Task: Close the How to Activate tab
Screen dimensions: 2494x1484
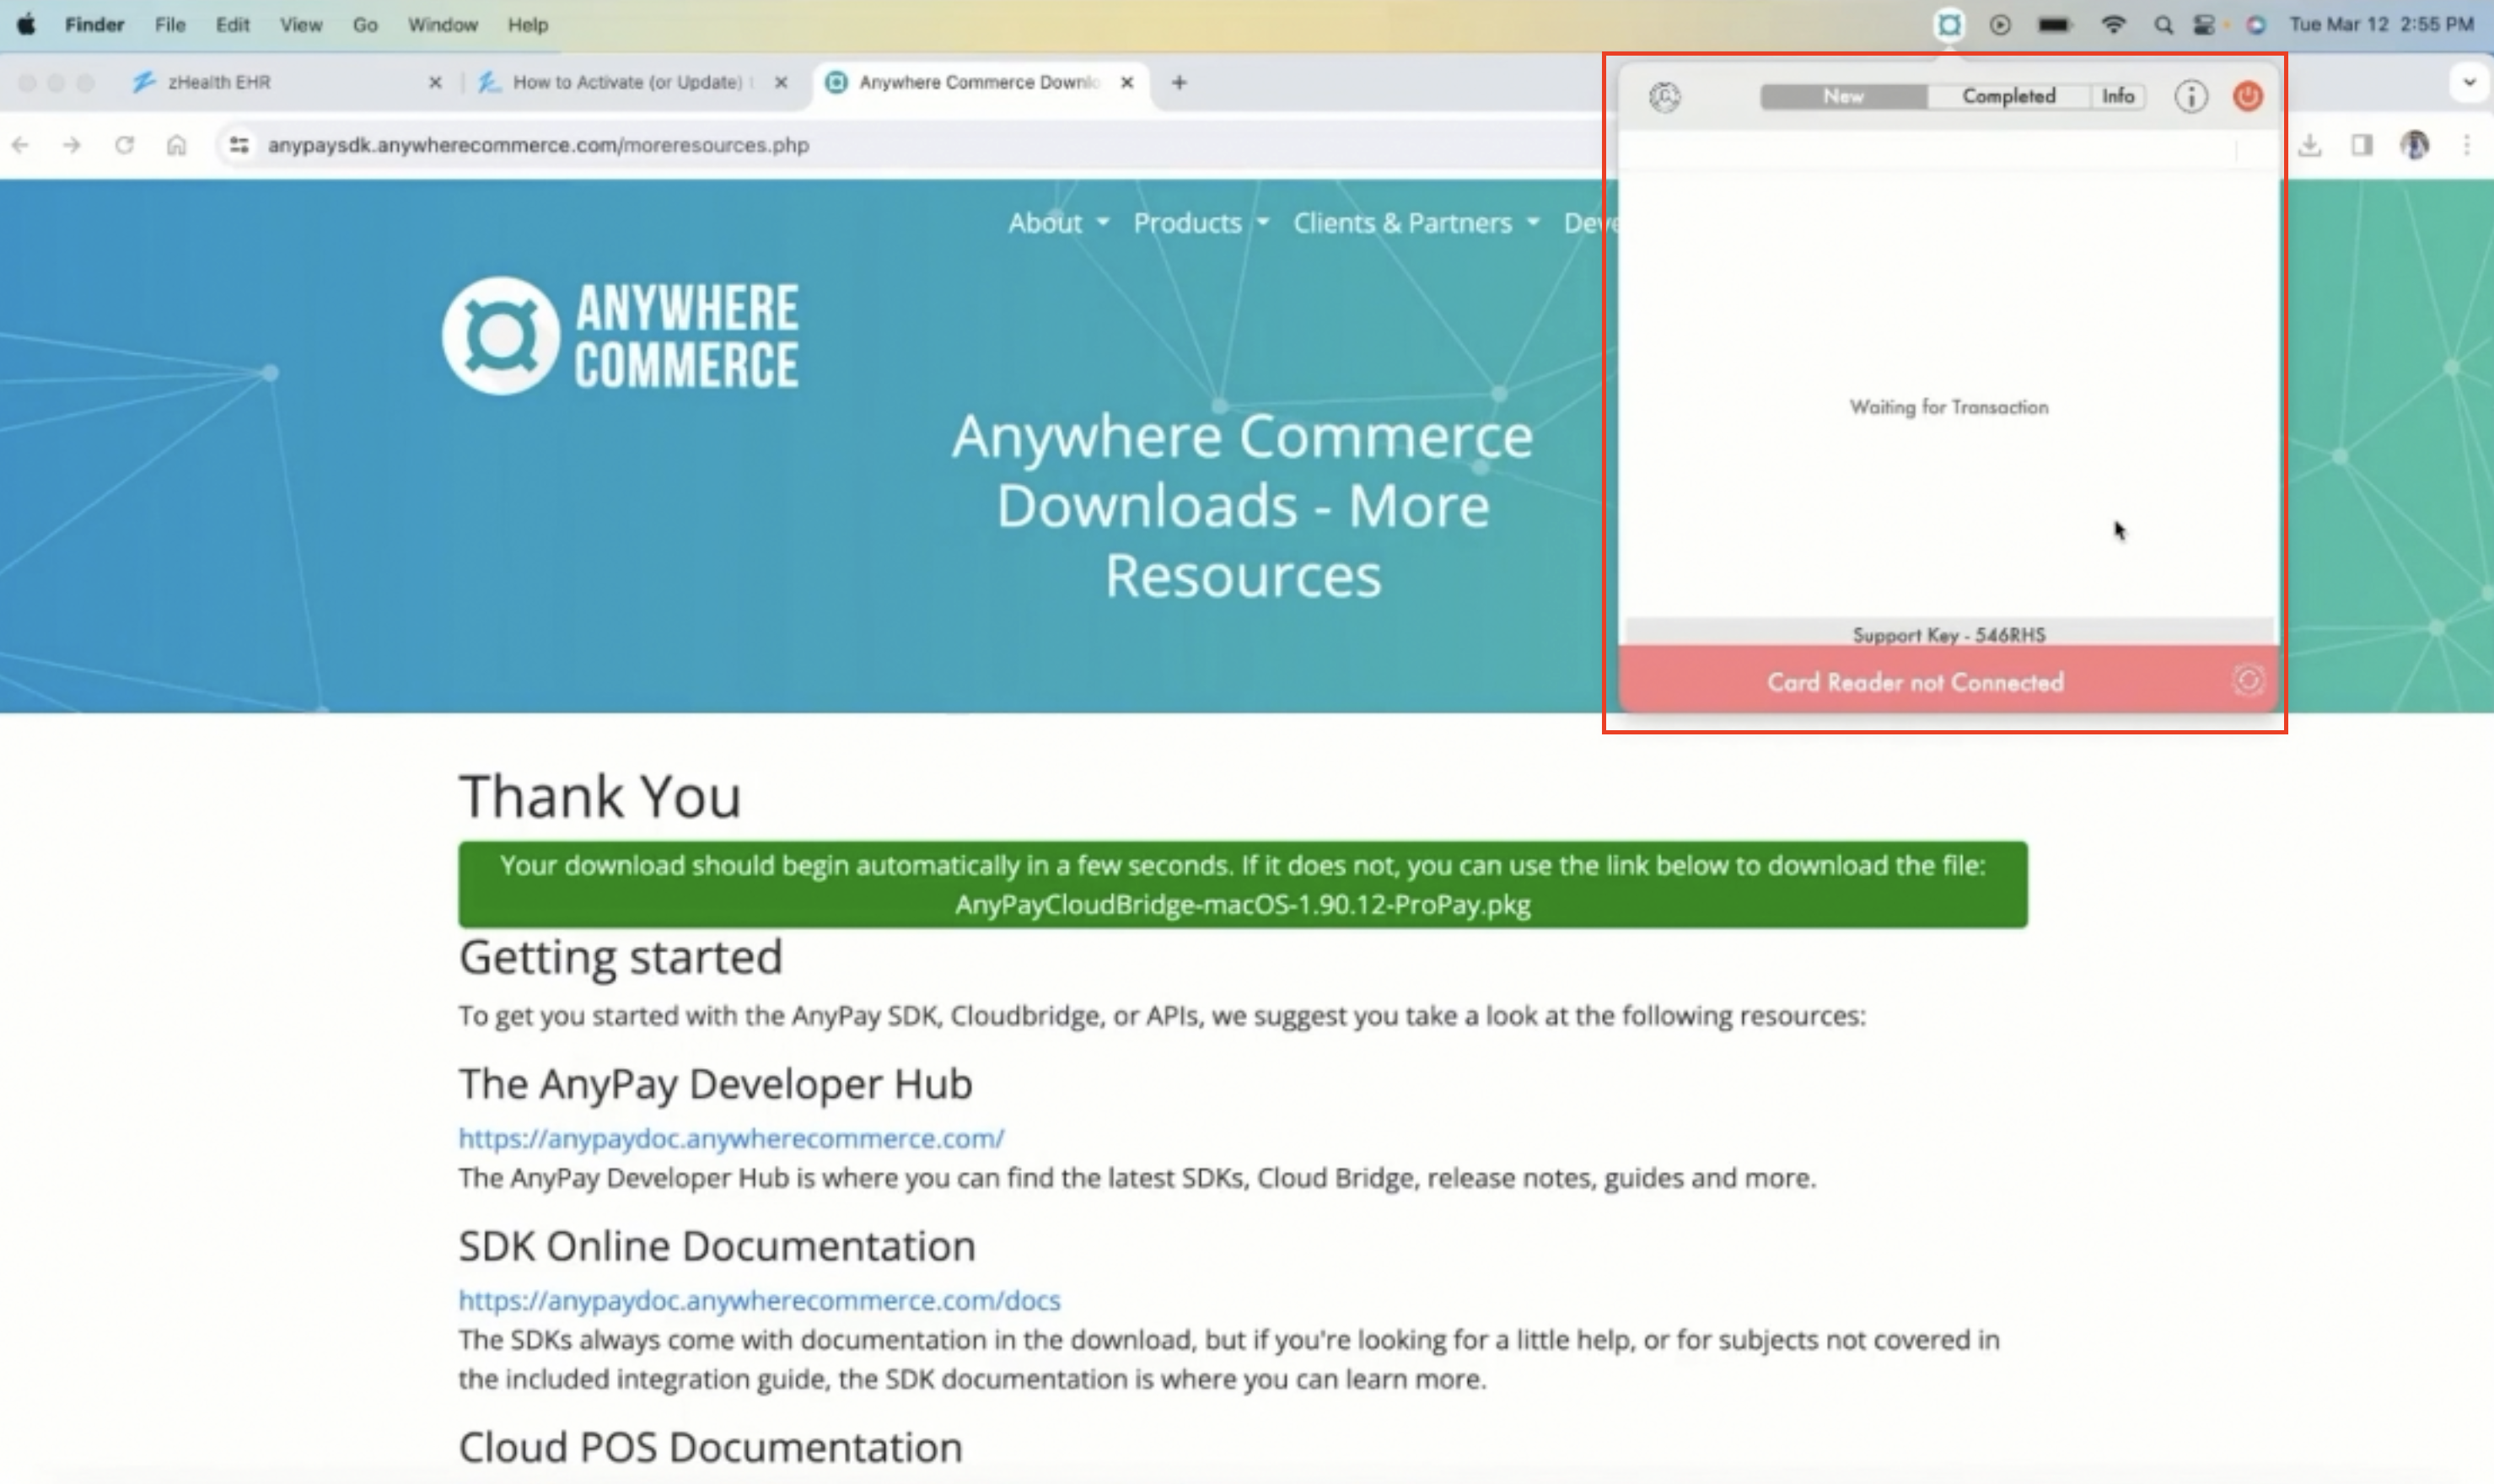Action: pyautogui.click(x=781, y=82)
